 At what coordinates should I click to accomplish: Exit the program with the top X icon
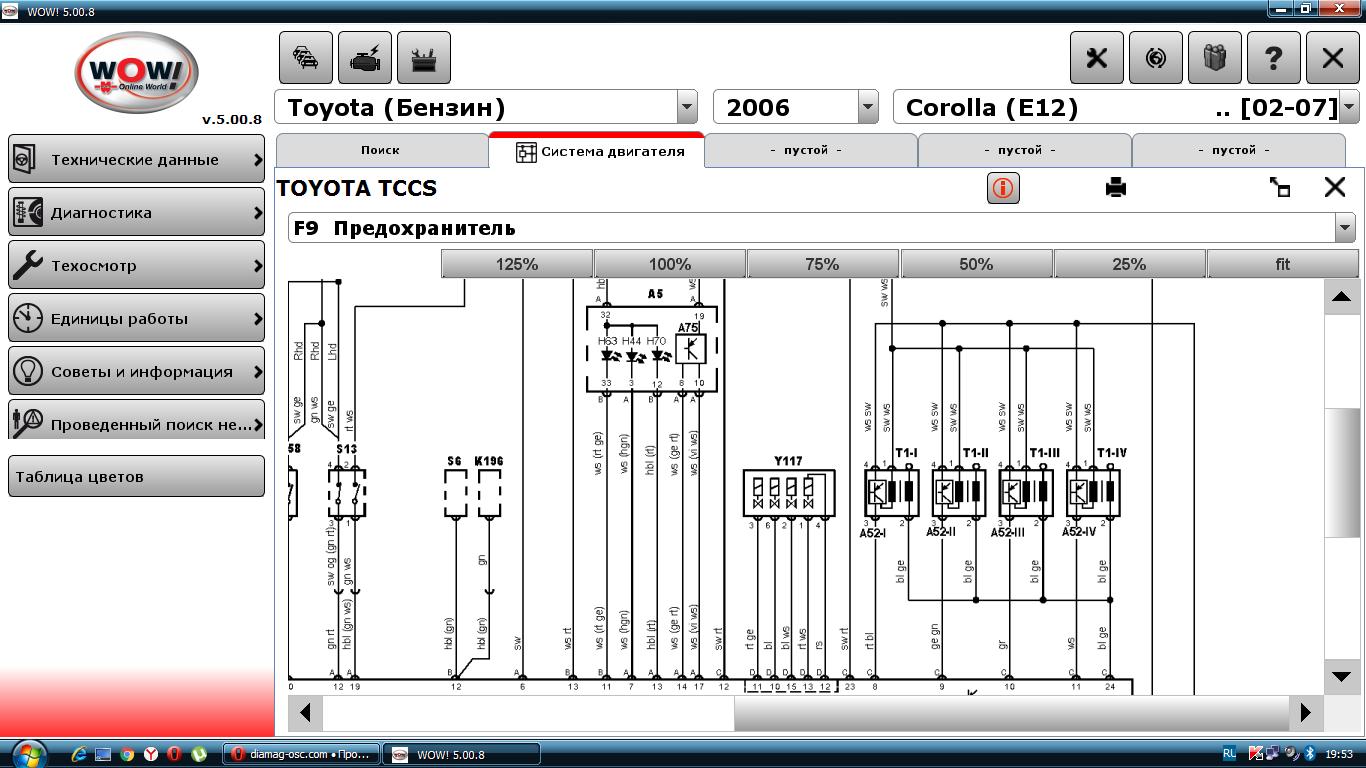point(1333,58)
